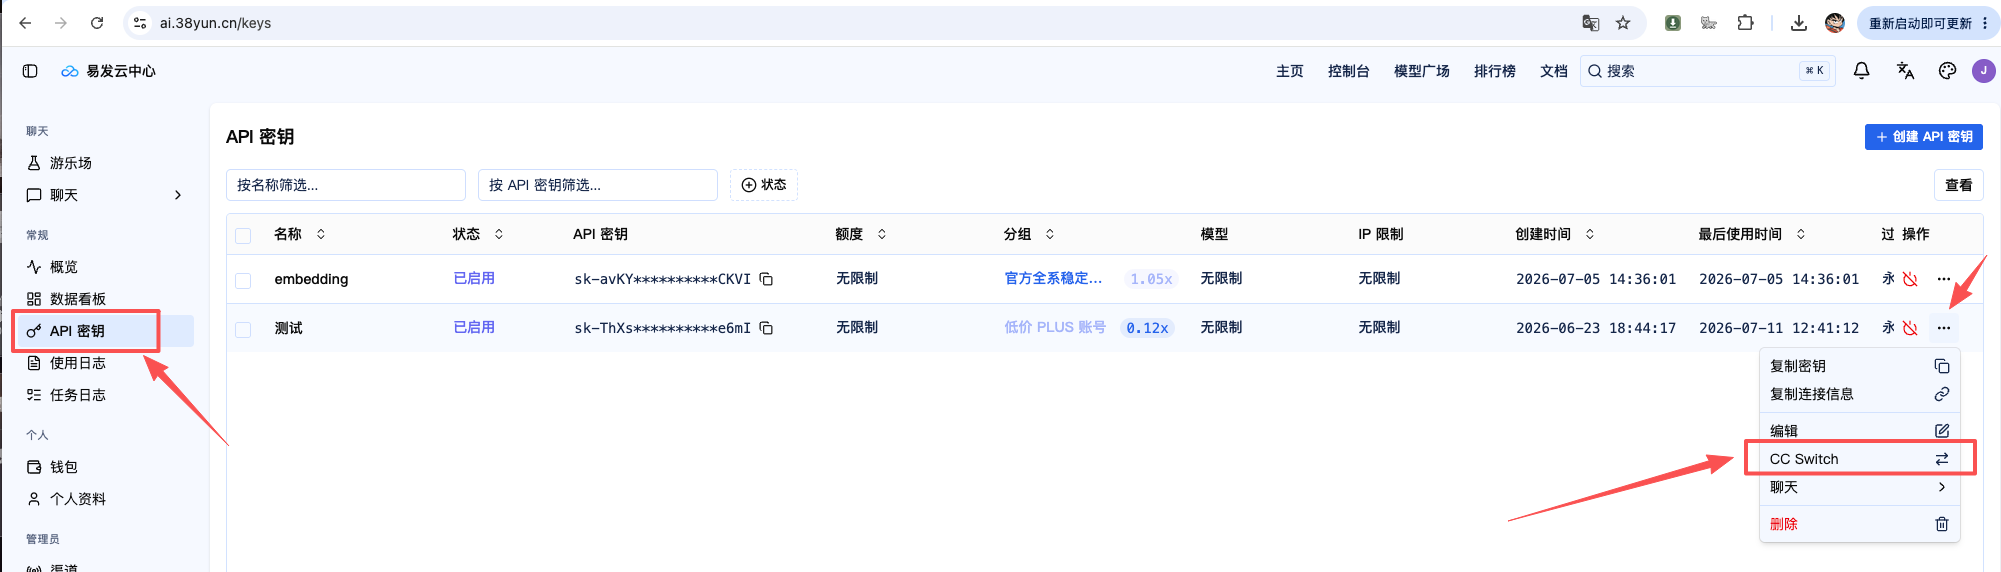The height and width of the screenshot is (572, 2001).
Task: Sort the table by 名称
Action: (300, 234)
